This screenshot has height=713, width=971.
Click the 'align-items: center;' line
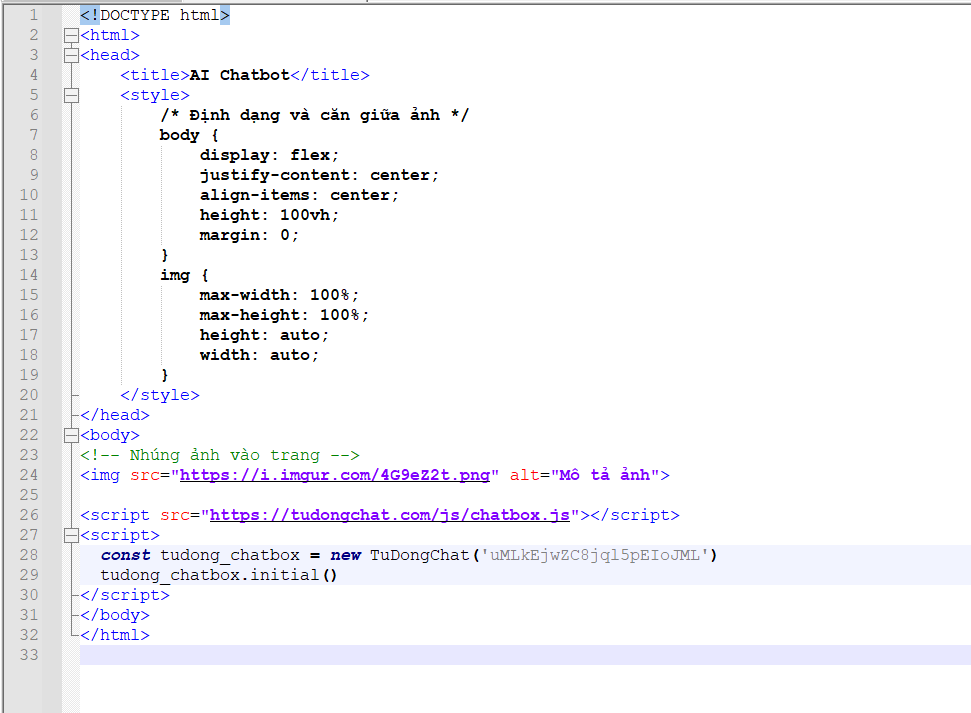(299, 195)
